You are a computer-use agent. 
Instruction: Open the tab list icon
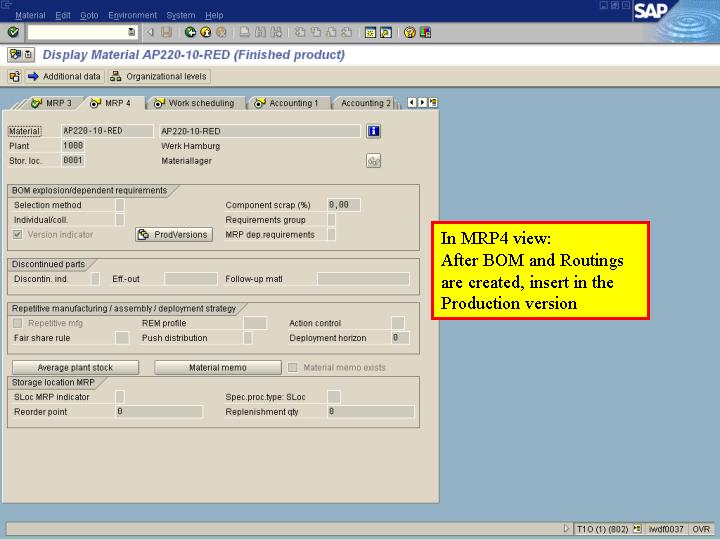tap(433, 103)
